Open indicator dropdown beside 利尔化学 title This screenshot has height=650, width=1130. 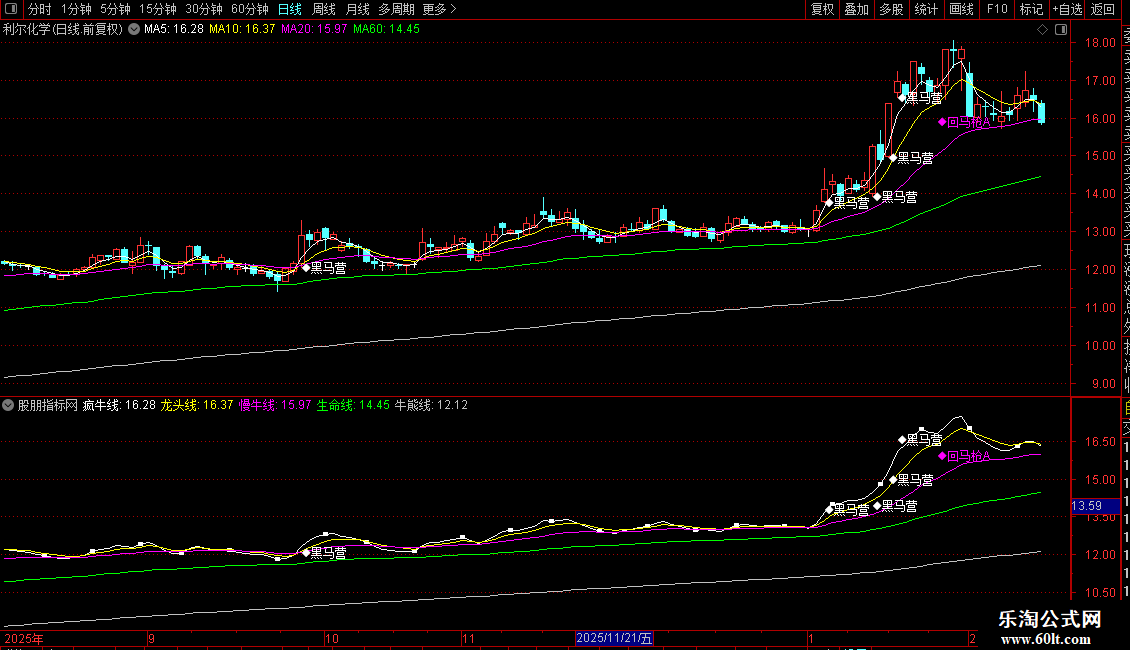tap(134, 29)
